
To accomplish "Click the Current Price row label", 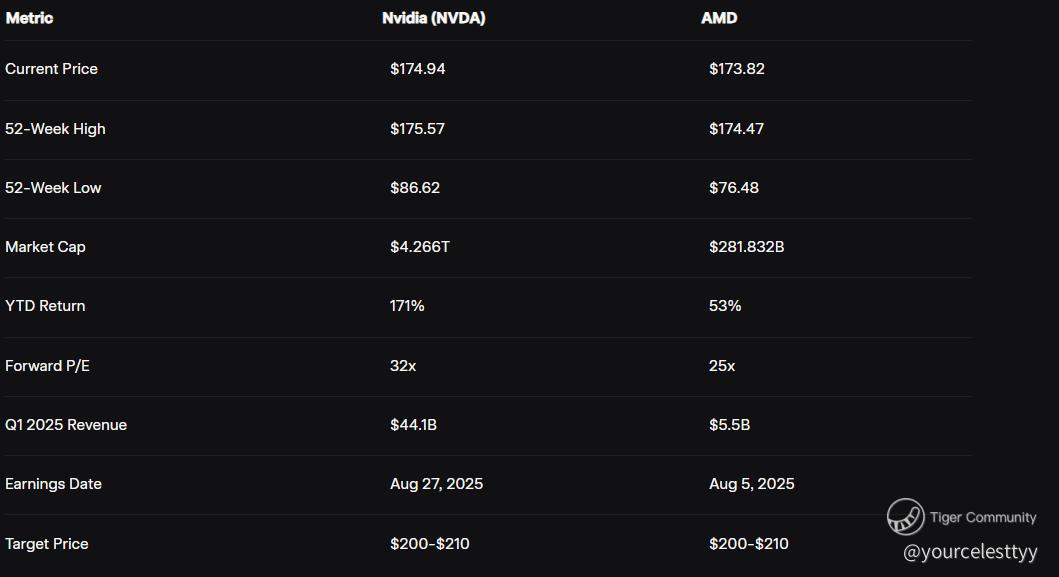I will point(51,69).
